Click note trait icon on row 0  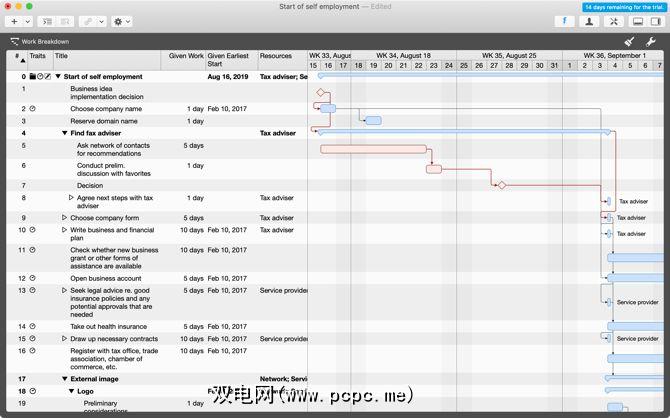[47, 77]
